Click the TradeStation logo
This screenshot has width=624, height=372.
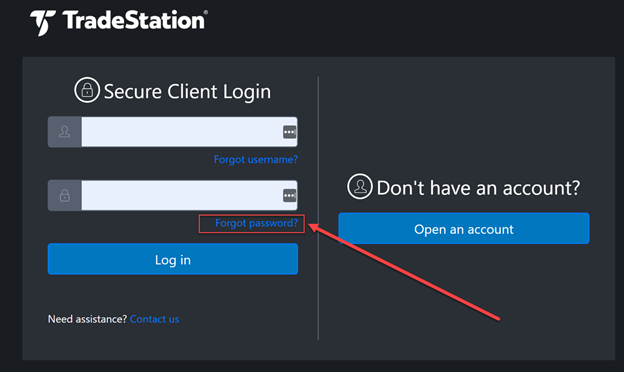coord(119,22)
